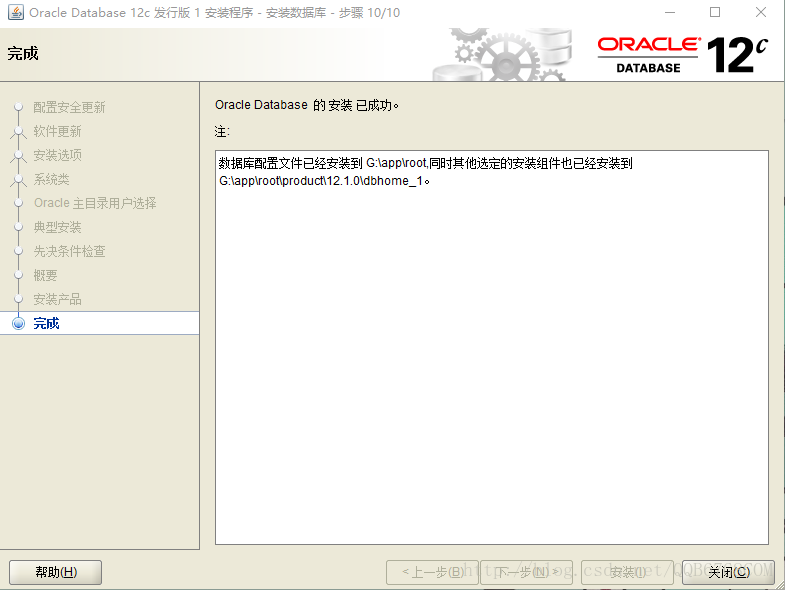
Task: Click the disabled 下一步(N) button
Action: 526,572
